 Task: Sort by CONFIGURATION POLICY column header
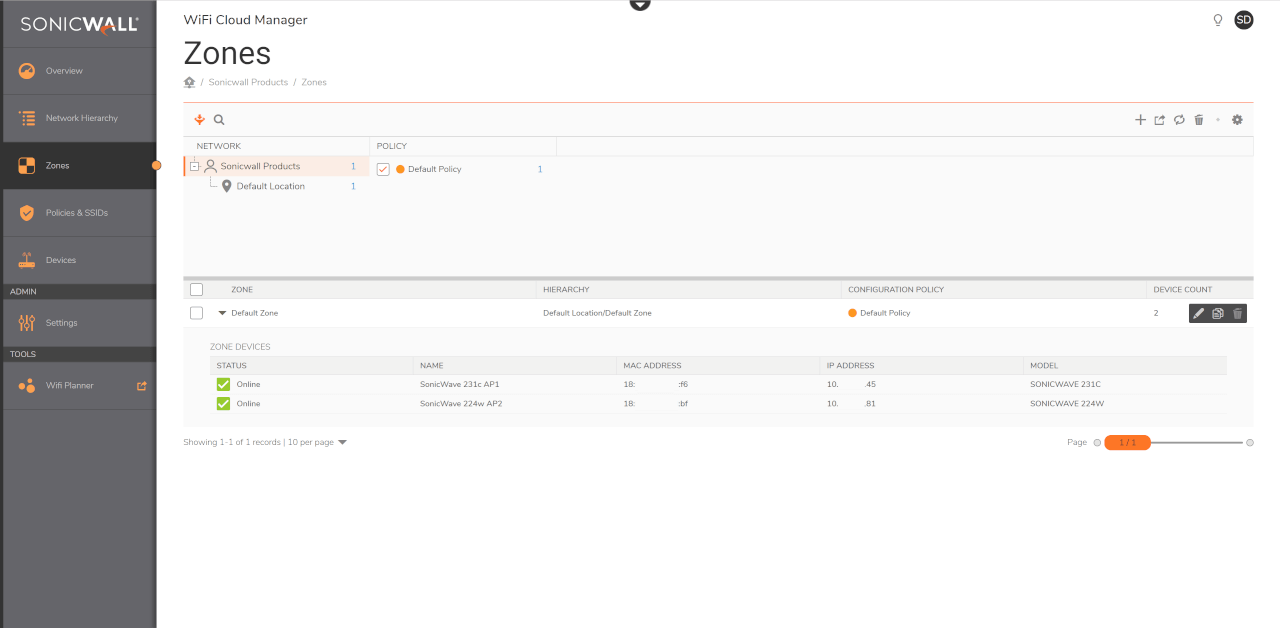[x=896, y=290]
